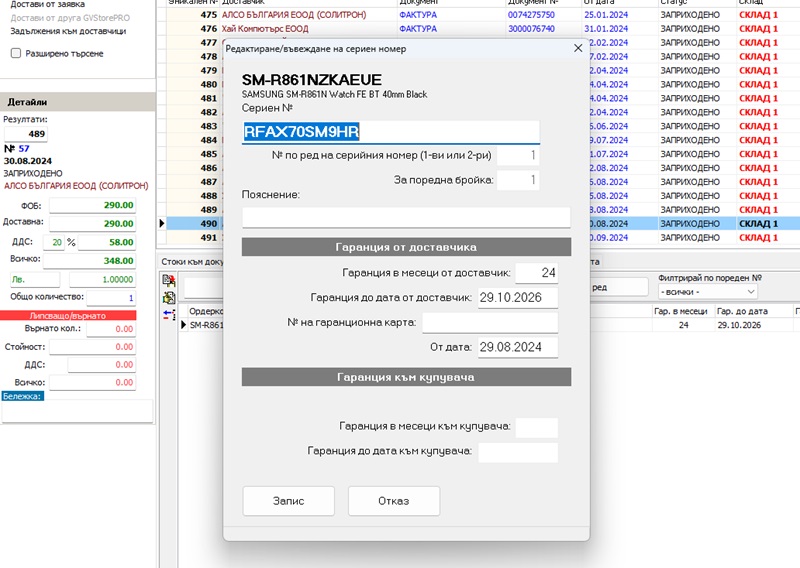800x568 pixels.
Task: Enable the Разширено търсене checkbox
Action: 16,53
